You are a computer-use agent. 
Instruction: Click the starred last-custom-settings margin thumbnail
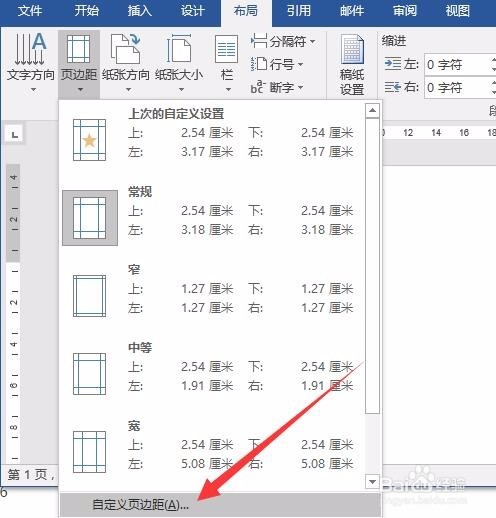(x=89, y=140)
